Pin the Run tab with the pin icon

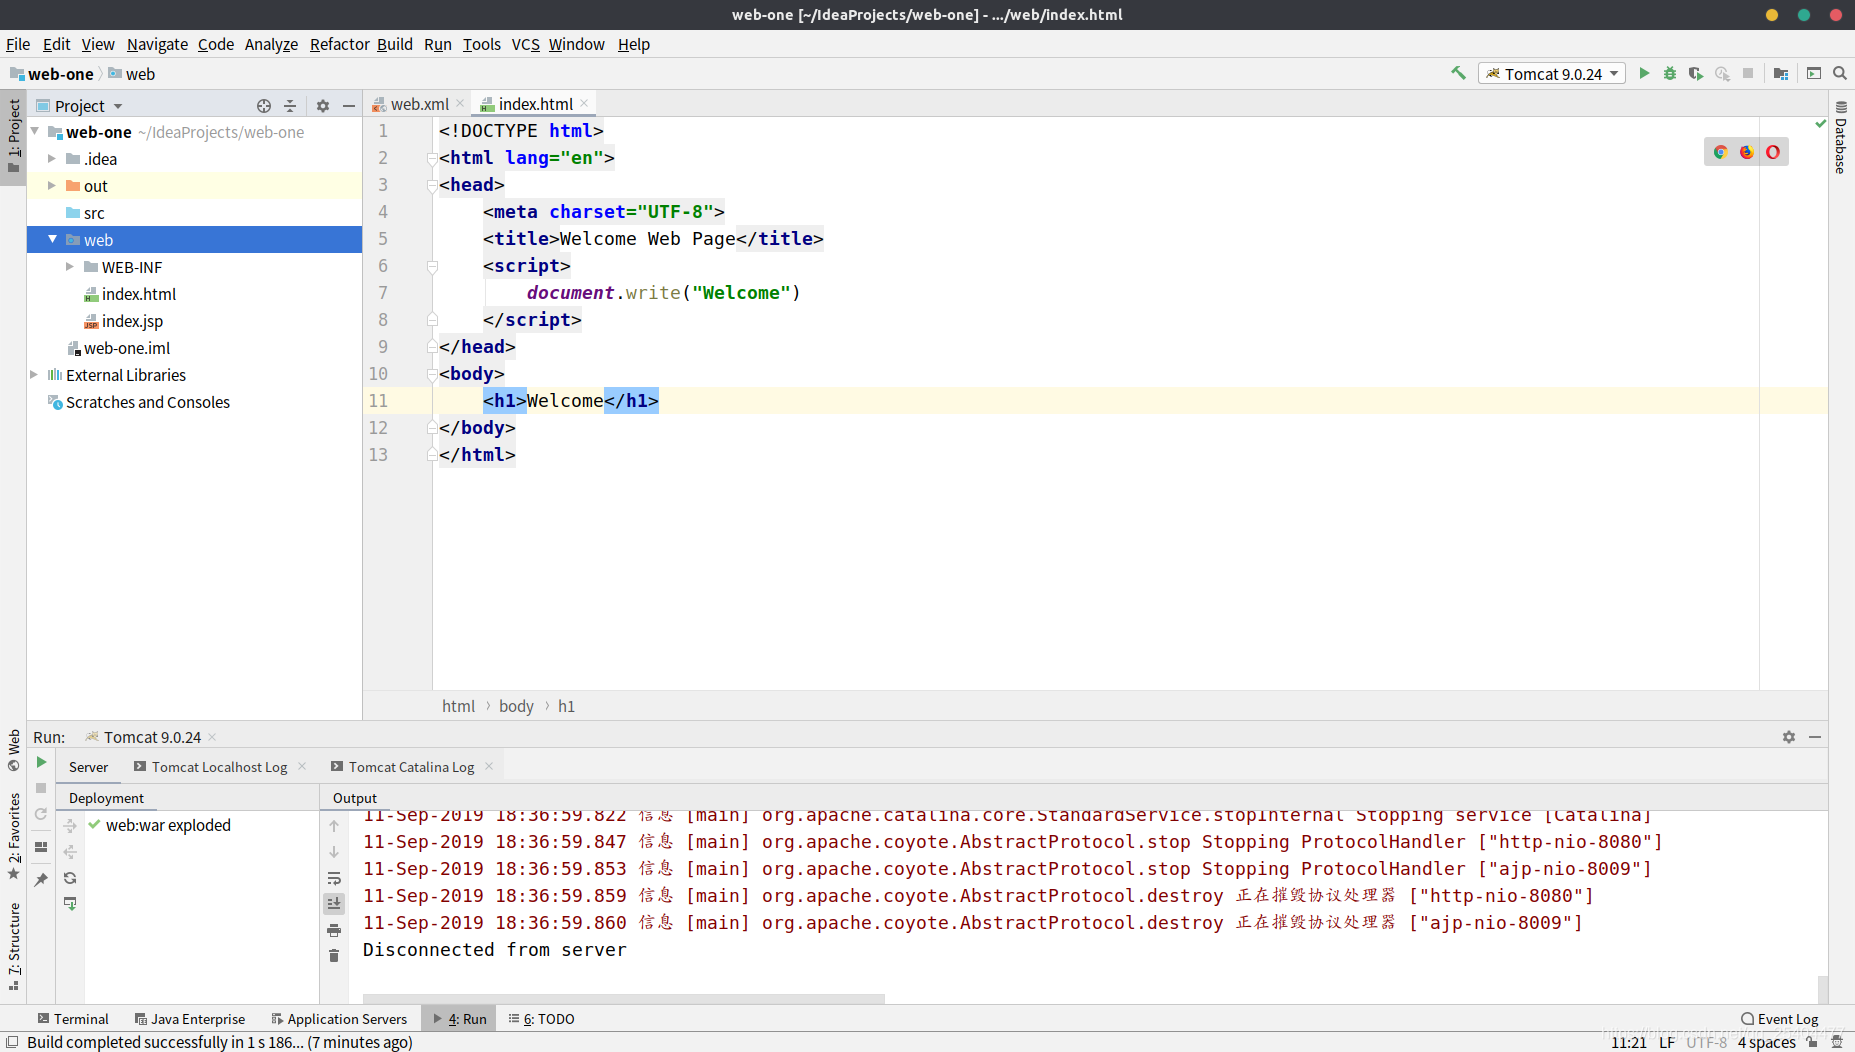tap(41, 879)
